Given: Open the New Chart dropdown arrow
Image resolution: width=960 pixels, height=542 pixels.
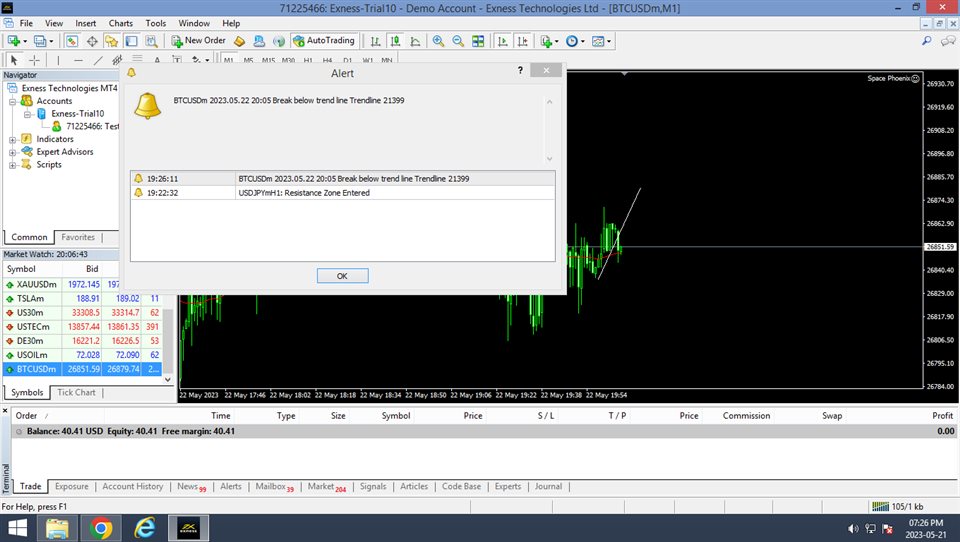Looking at the screenshot, I should [24, 42].
